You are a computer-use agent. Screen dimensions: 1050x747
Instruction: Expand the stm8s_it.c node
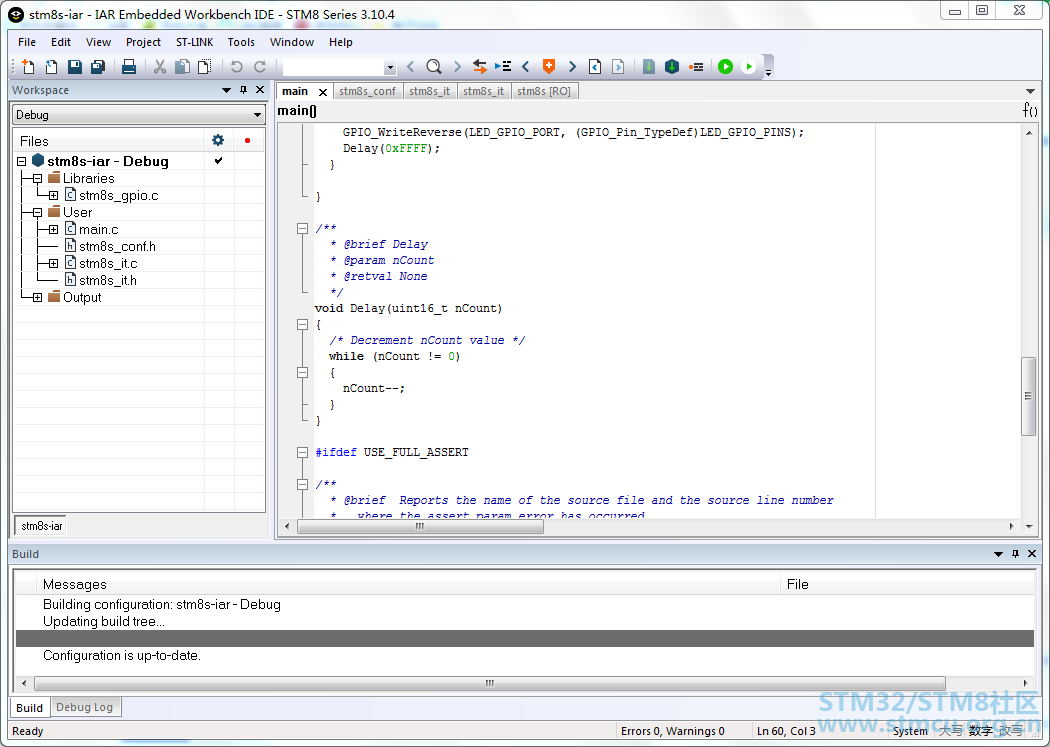click(54, 264)
